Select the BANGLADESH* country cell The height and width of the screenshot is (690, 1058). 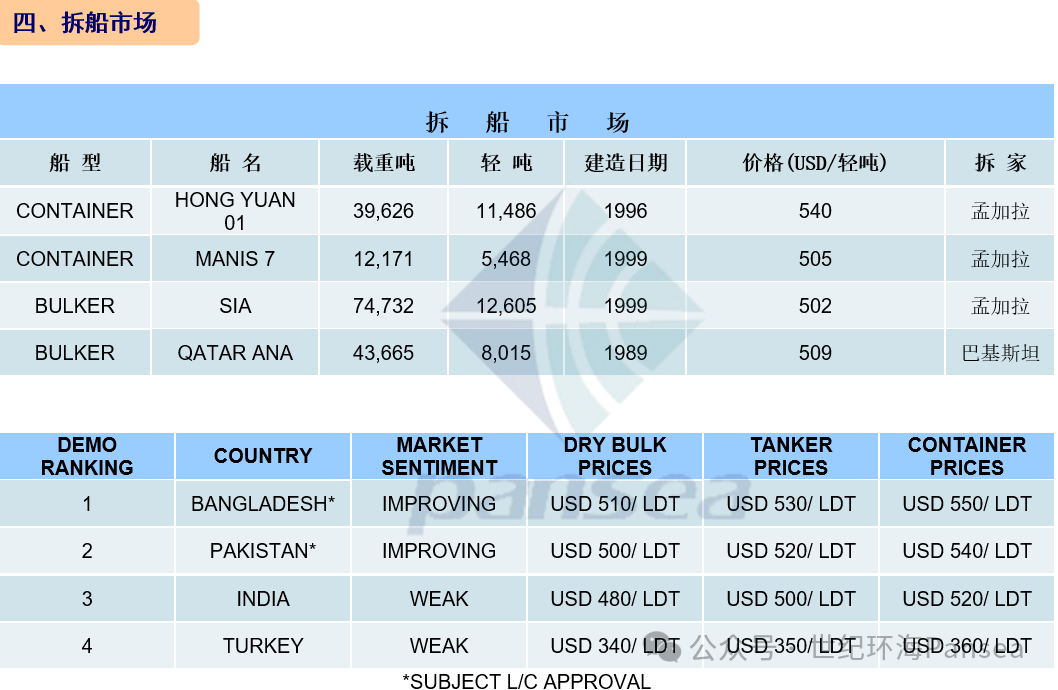pos(262,504)
